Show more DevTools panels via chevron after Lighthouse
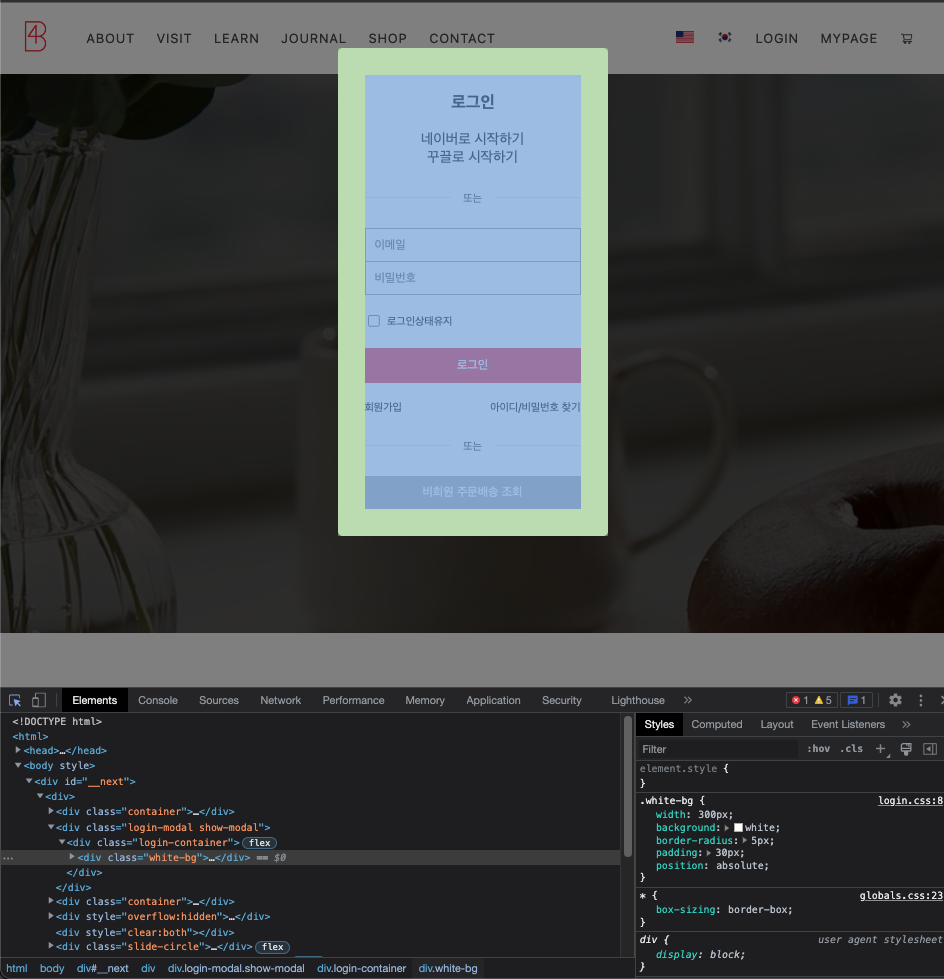The width and height of the screenshot is (944, 979). point(687,701)
